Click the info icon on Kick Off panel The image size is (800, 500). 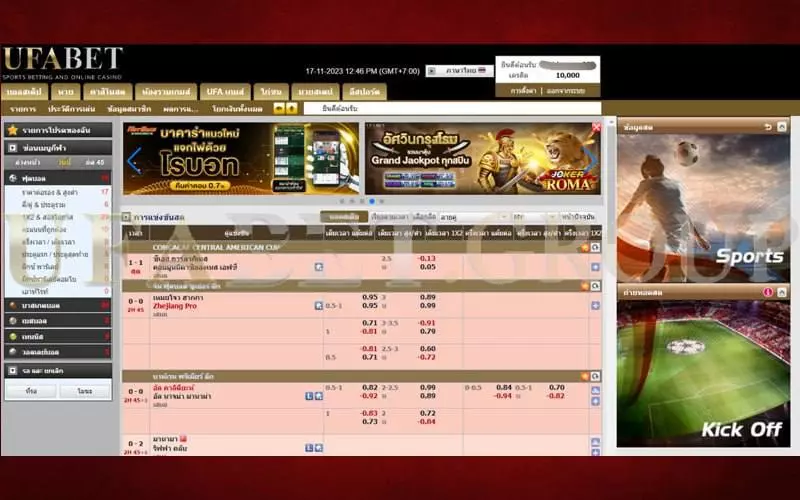(x=768, y=292)
